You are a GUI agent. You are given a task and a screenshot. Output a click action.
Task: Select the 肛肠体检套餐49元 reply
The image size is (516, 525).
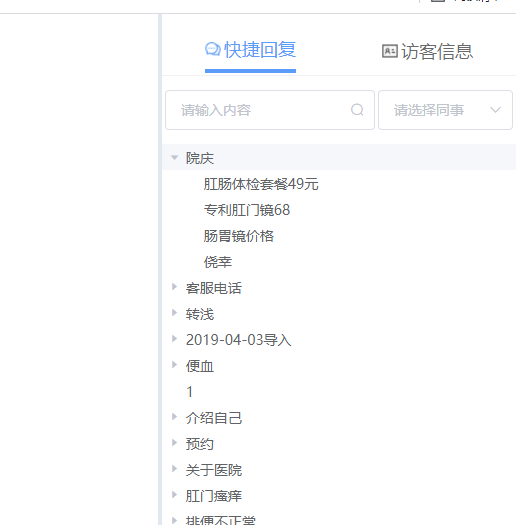[261, 184]
